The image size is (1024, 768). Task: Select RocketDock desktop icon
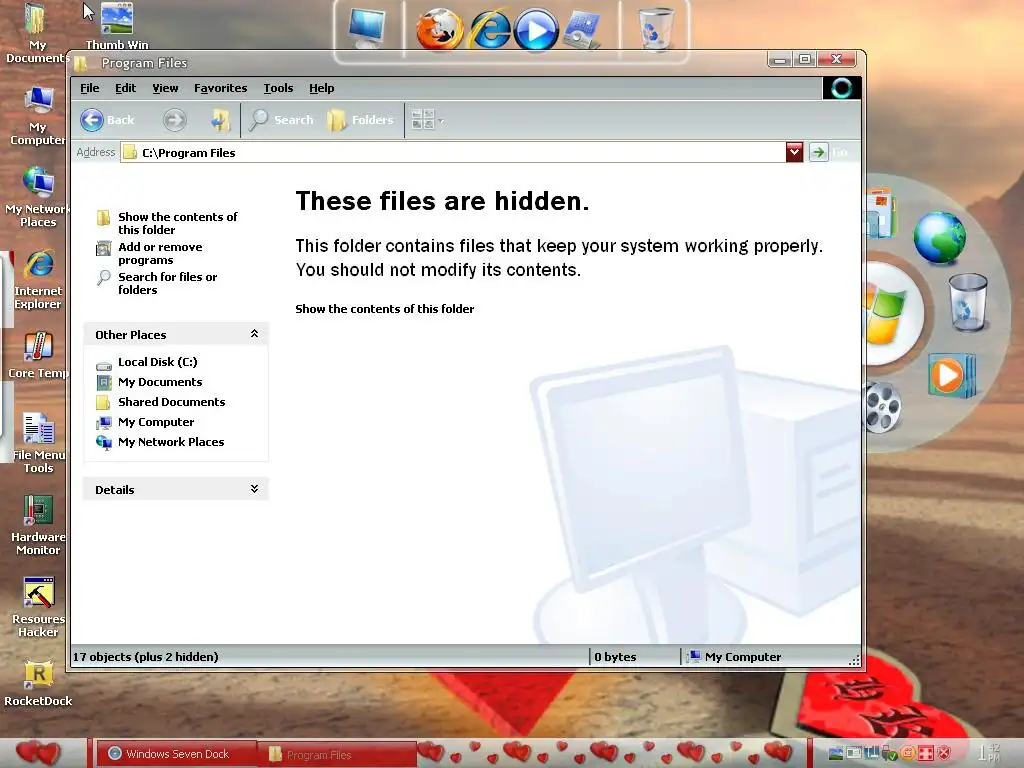(38, 683)
